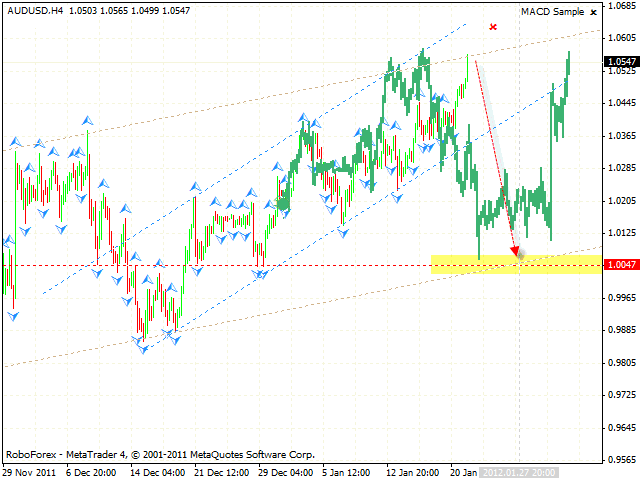Click the MACD Sample expert advisor icon

pyautogui.click(x=594, y=12)
